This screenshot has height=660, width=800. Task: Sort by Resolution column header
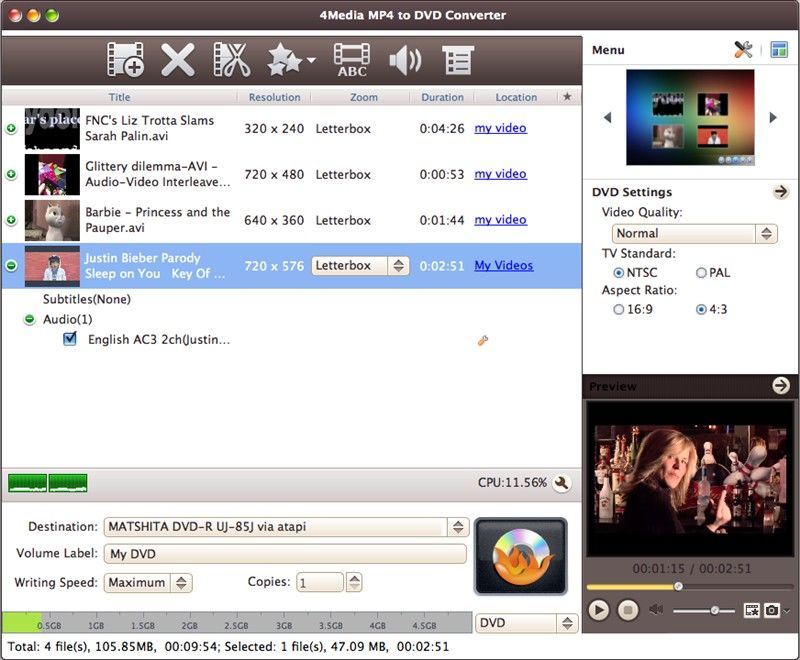point(274,97)
